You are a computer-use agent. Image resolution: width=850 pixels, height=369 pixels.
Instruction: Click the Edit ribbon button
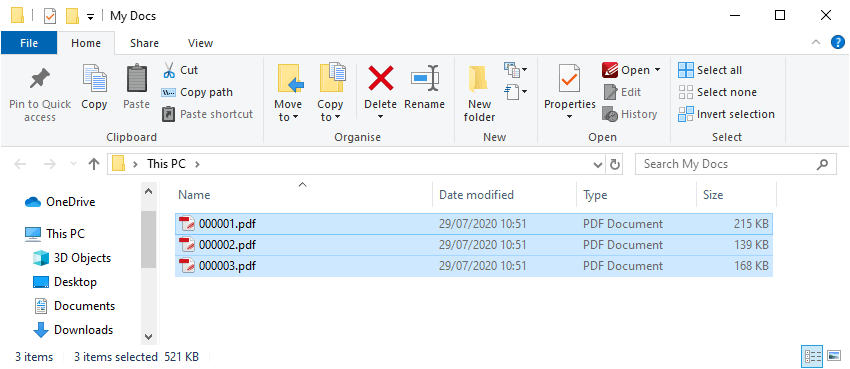click(x=622, y=92)
